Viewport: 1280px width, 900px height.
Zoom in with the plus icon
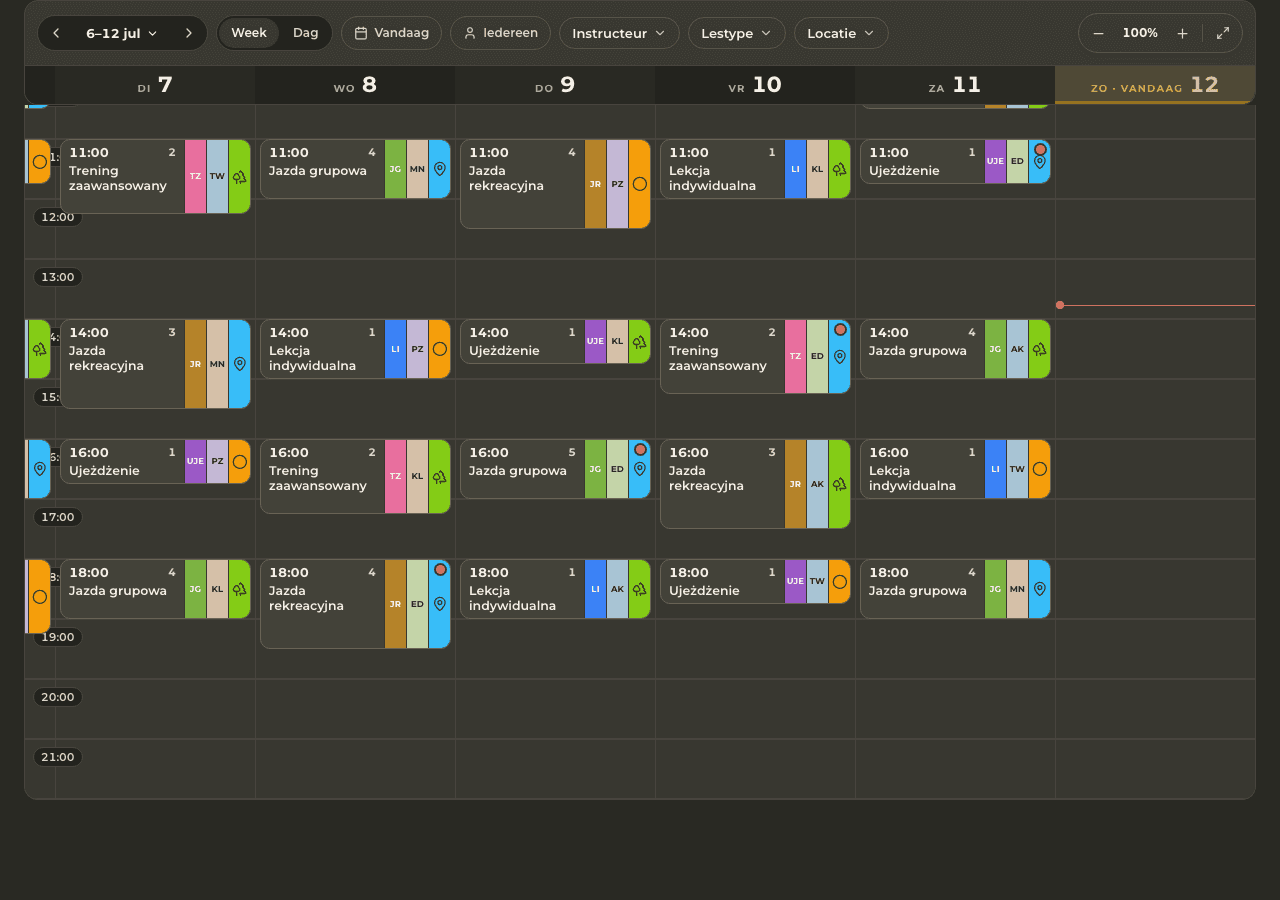tap(1182, 33)
